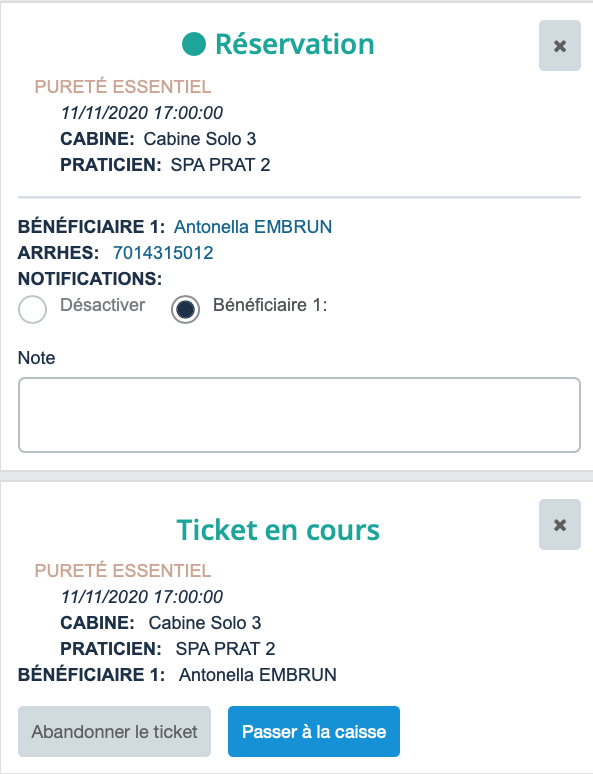593x774 pixels.
Task: Click the Bénéficiaire 1: radio label text
Action: pos(270,305)
